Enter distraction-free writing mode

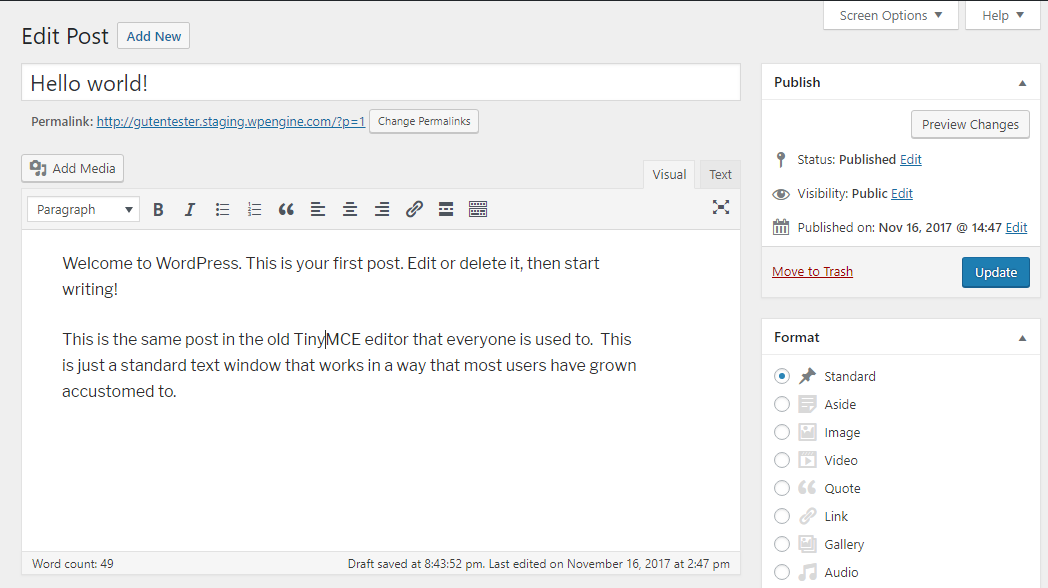(x=721, y=208)
